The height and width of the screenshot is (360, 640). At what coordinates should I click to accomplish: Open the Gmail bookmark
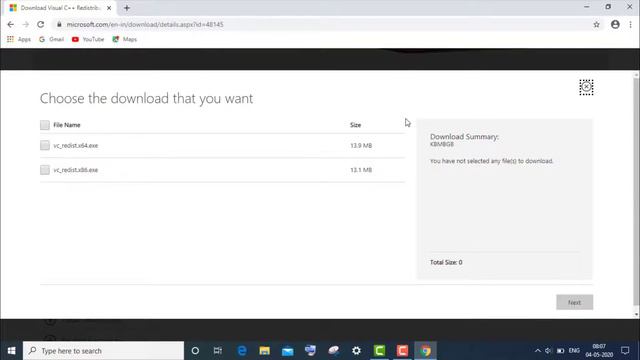[51, 39]
